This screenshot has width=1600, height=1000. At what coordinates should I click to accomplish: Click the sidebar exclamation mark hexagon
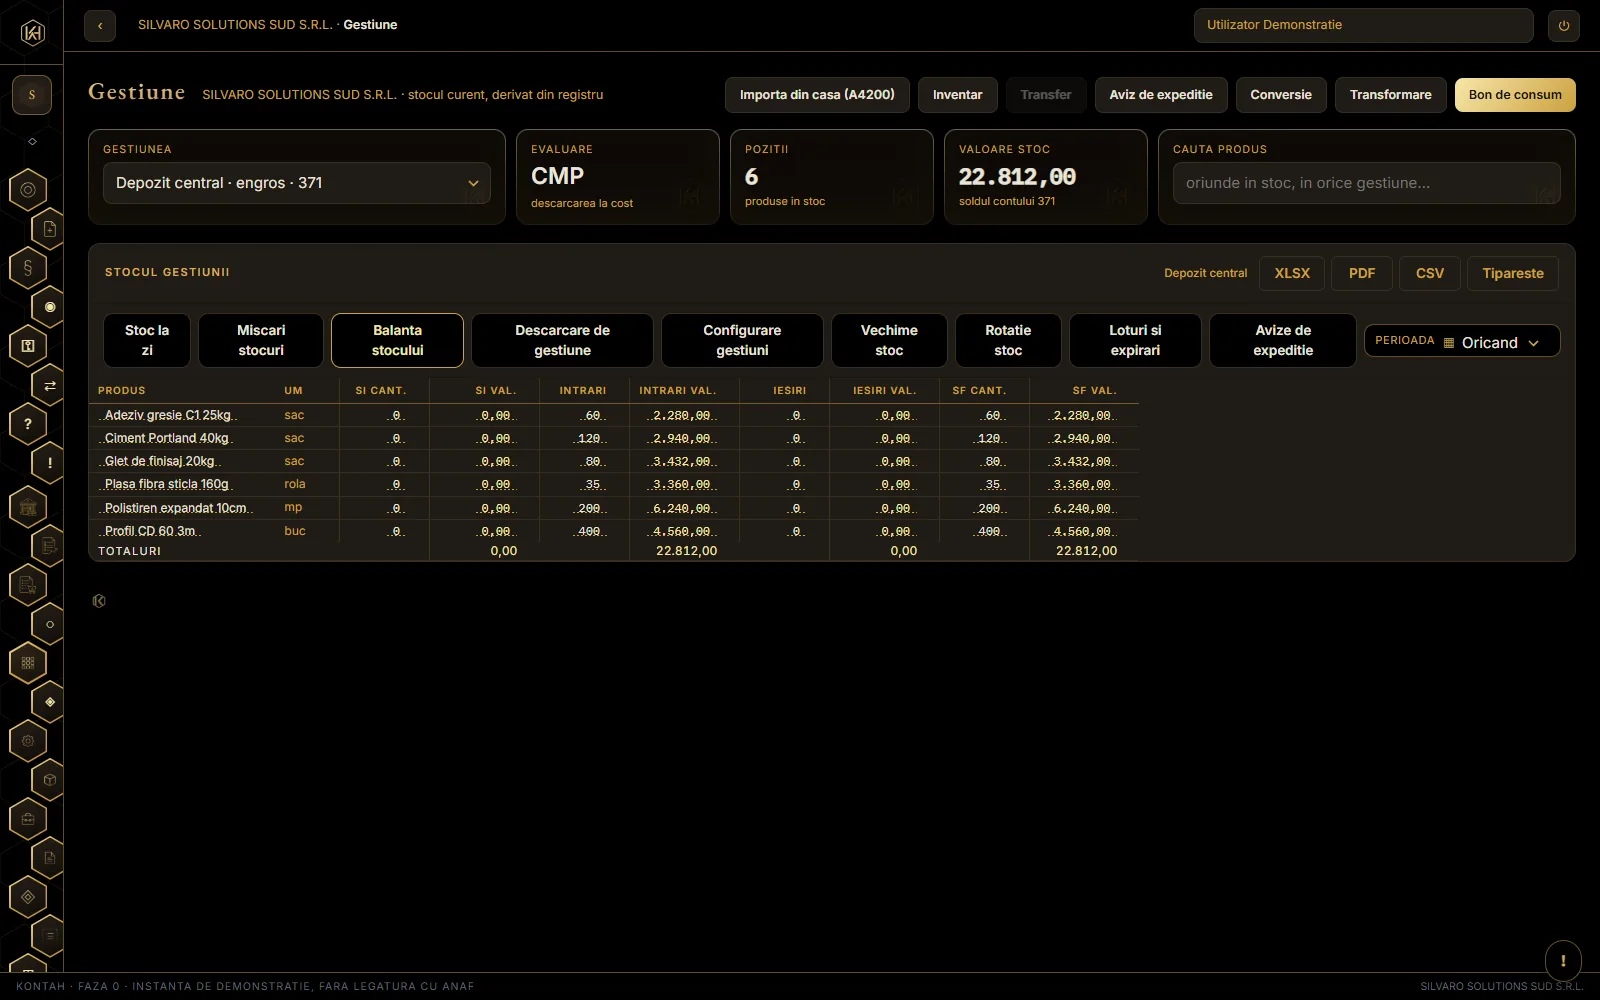click(49, 463)
